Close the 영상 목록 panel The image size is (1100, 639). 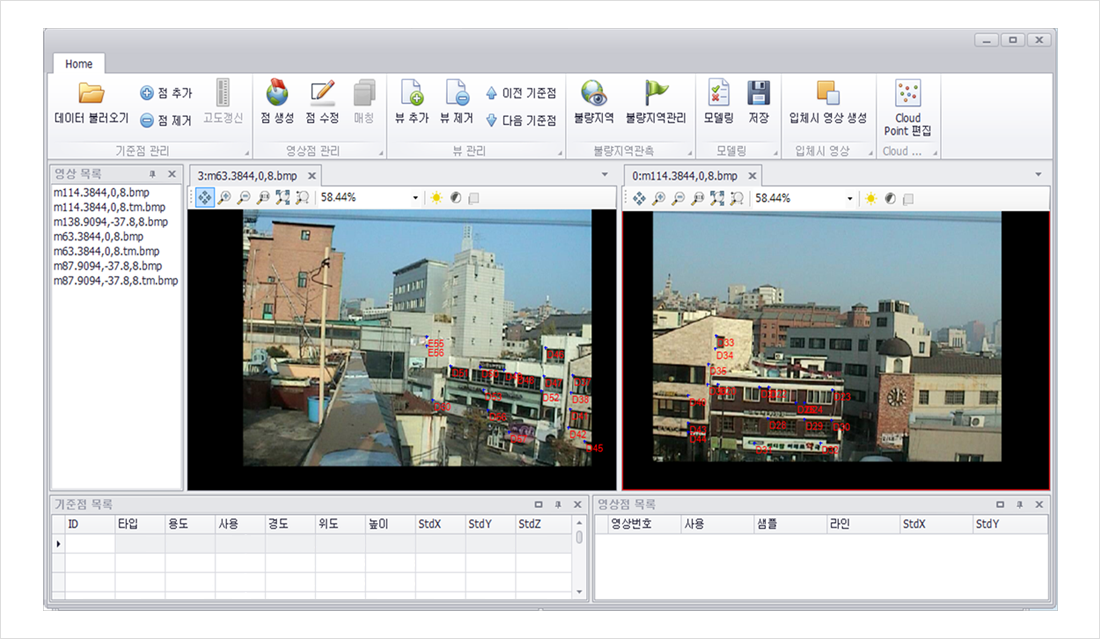(x=172, y=174)
